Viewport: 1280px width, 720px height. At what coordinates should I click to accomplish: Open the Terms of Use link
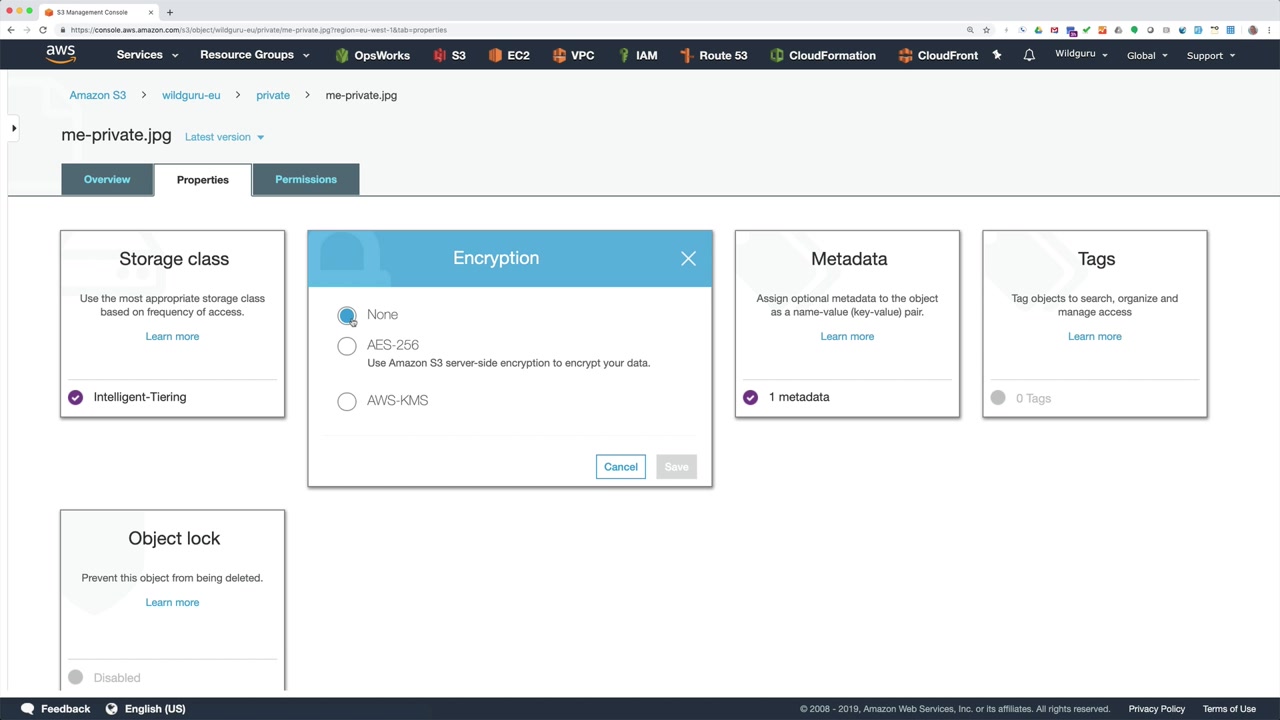pyautogui.click(x=1229, y=709)
